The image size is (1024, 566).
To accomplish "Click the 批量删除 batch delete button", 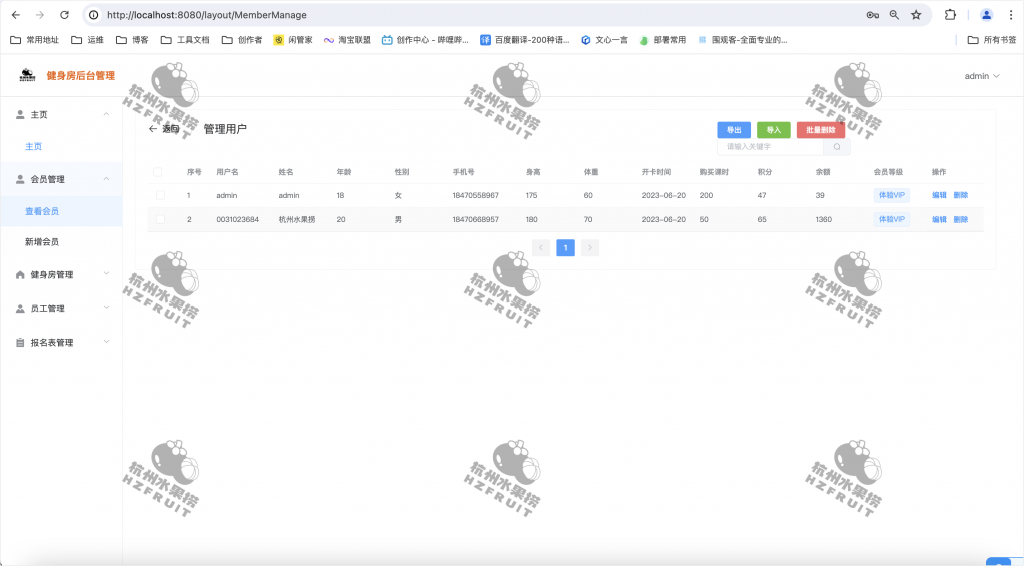I will (821, 130).
